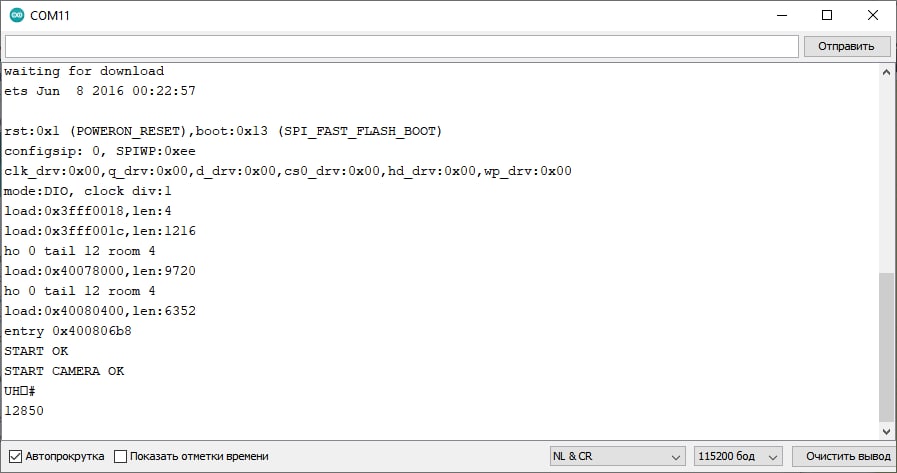The height and width of the screenshot is (473, 897).
Task: Click the 'UH□#' output line
Action: tap(20, 391)
